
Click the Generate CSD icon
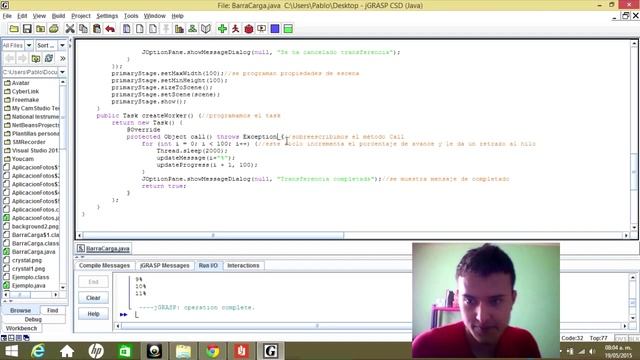point(127,29)
